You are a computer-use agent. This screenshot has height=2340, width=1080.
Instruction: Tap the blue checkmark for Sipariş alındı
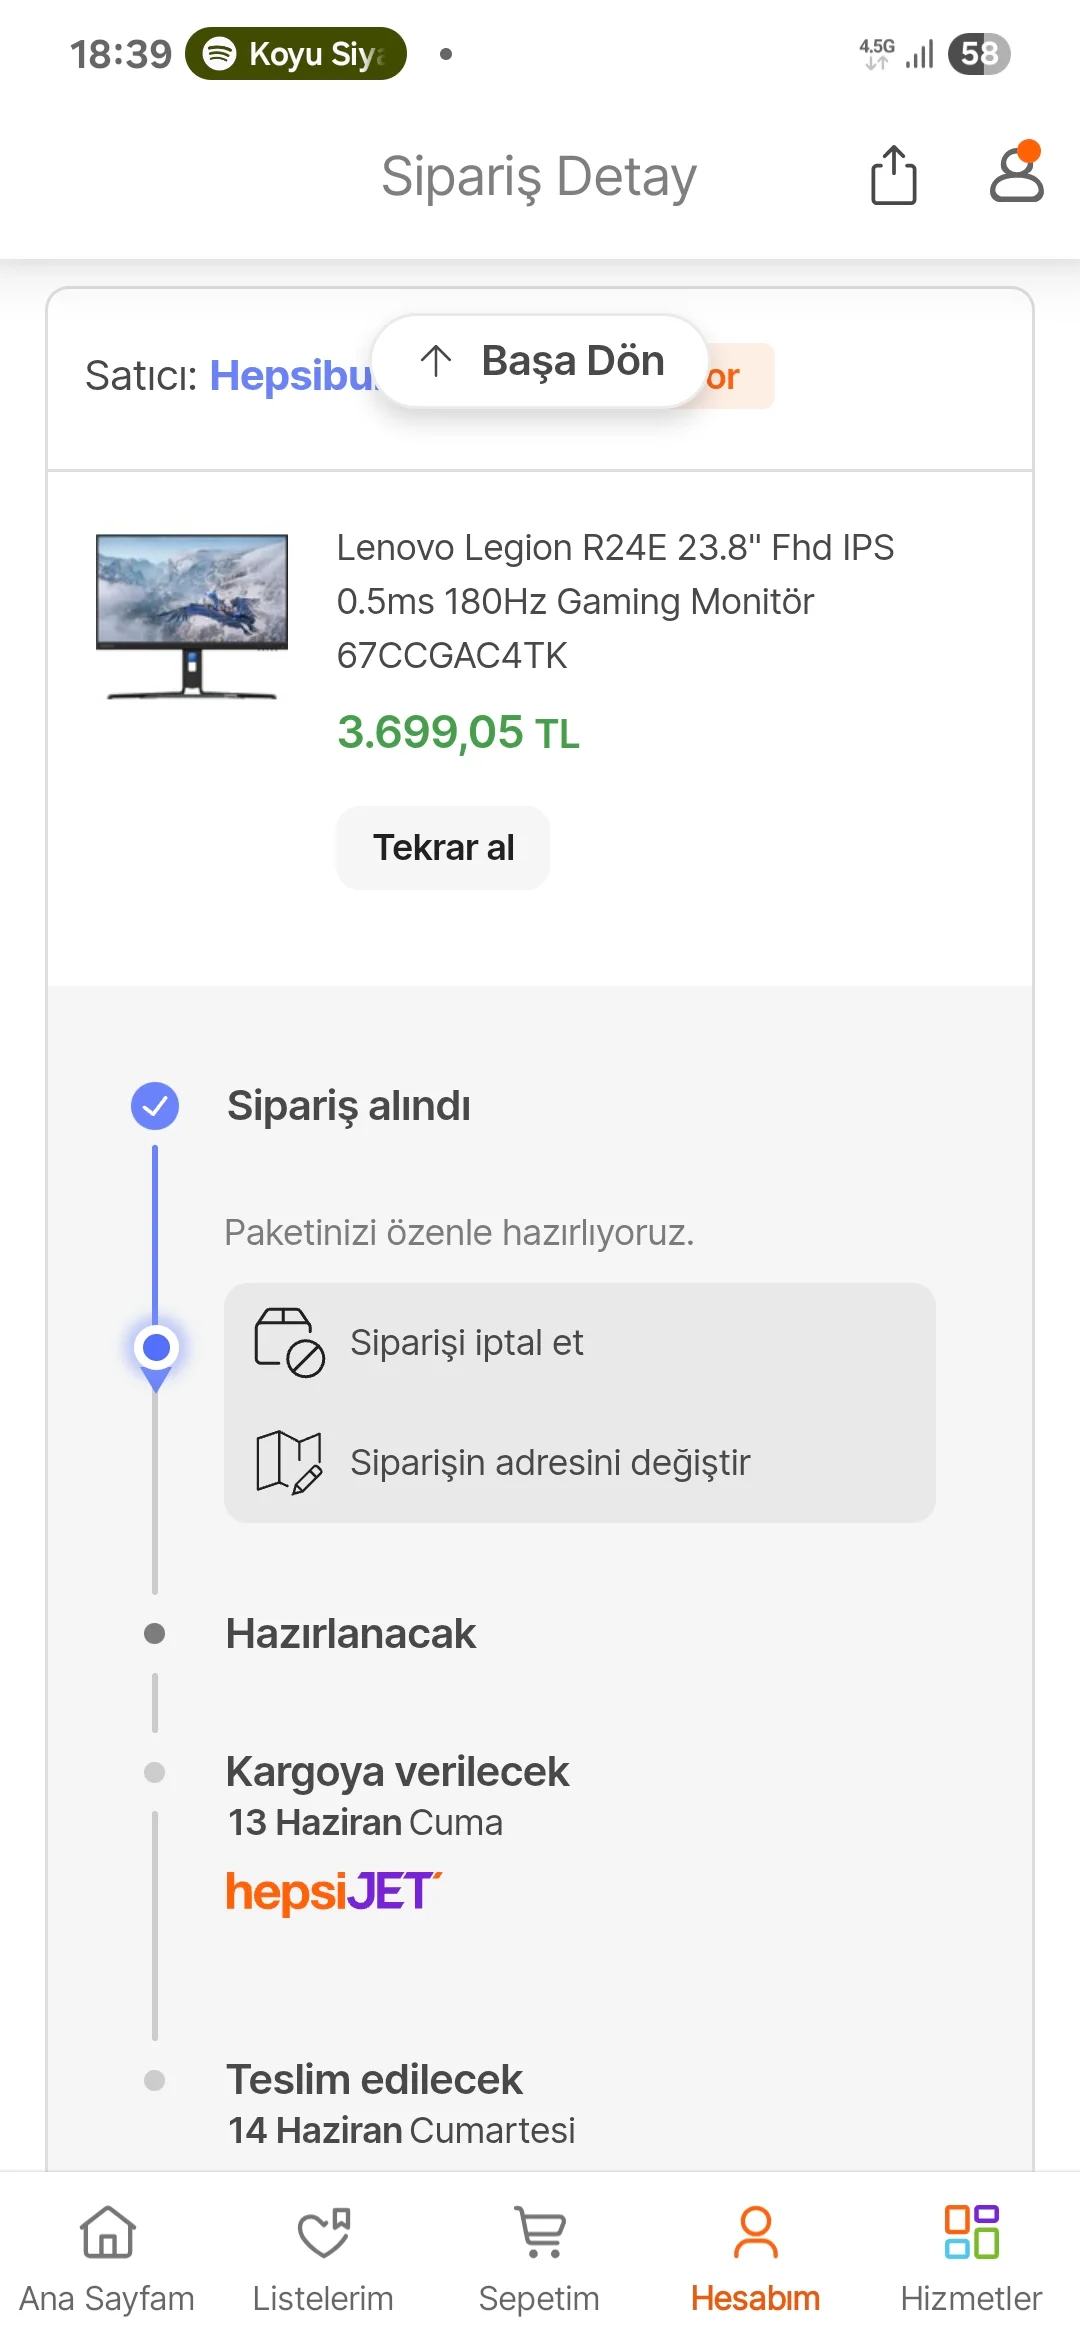click(x=155, y=1106)
